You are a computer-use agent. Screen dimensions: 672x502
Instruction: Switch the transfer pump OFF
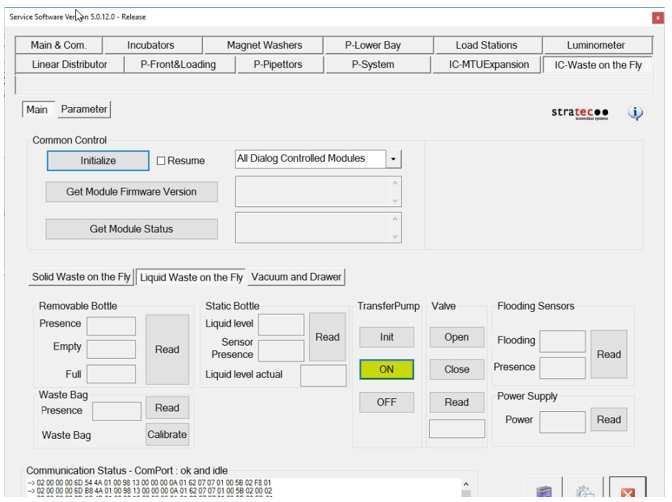pyautogui.click(x=387, y=402)
